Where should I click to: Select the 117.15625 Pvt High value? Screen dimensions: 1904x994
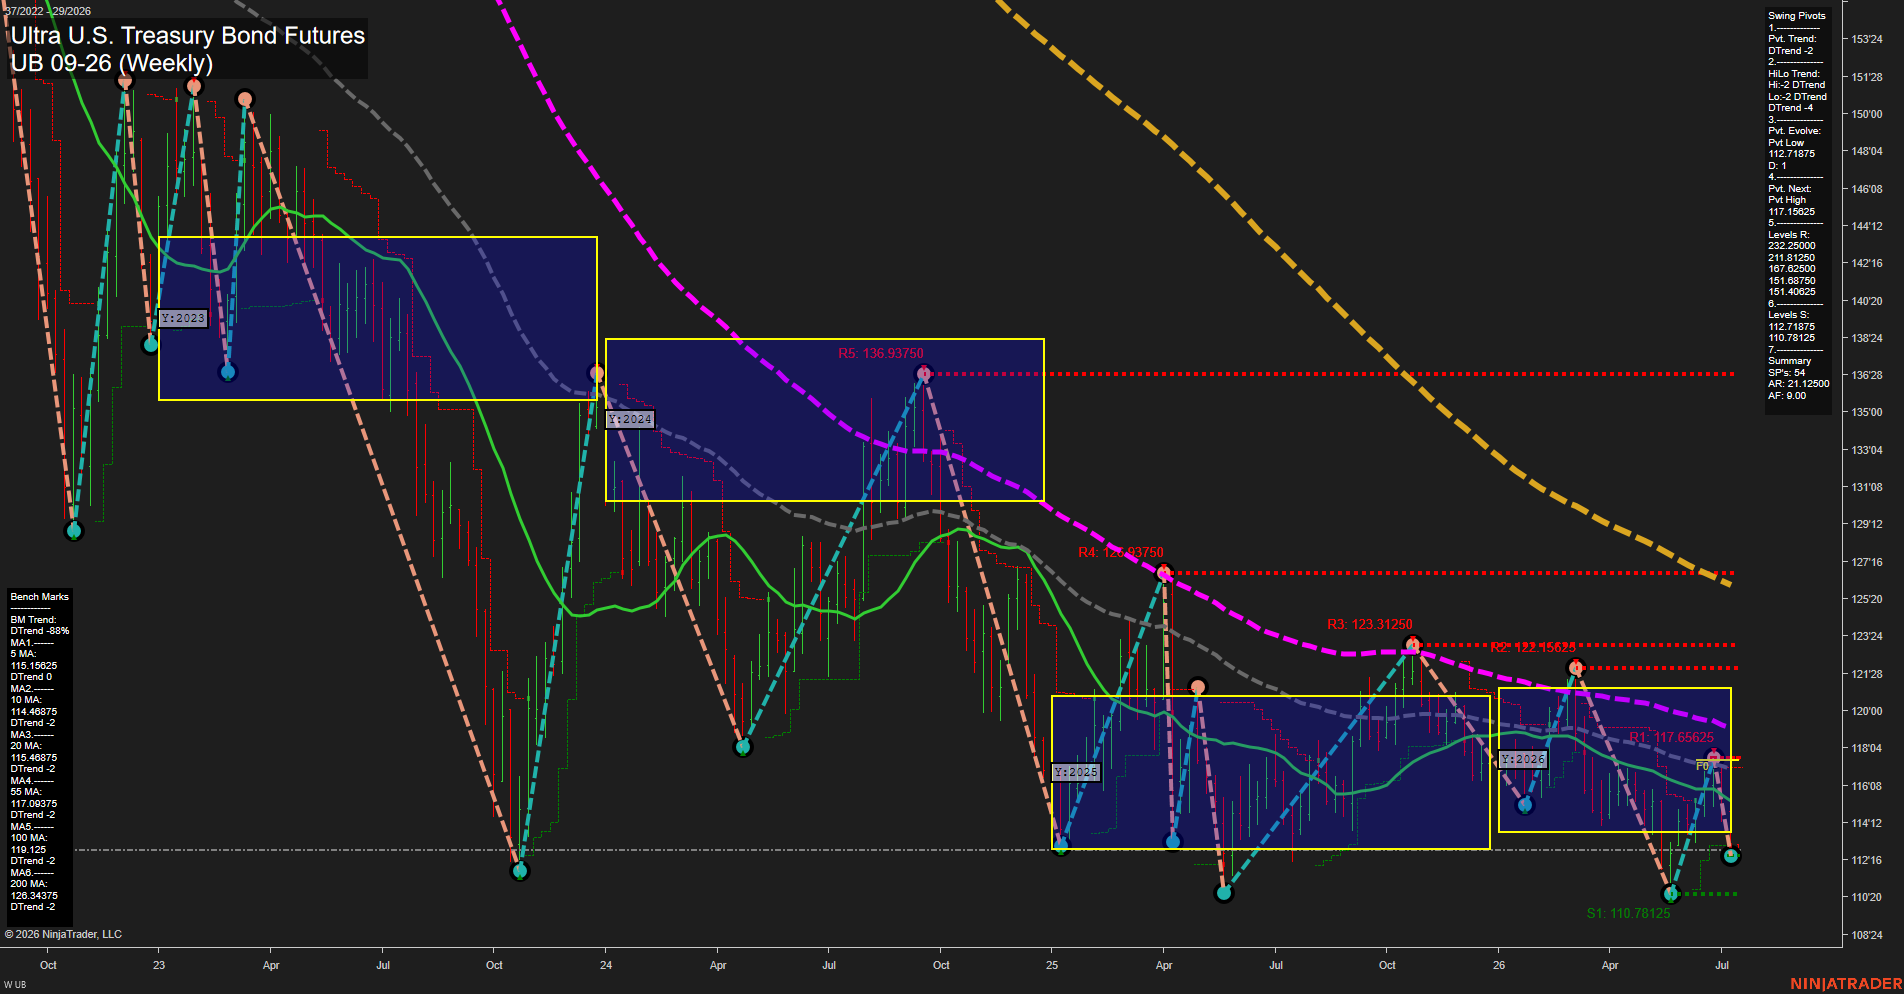[1792, 212]
